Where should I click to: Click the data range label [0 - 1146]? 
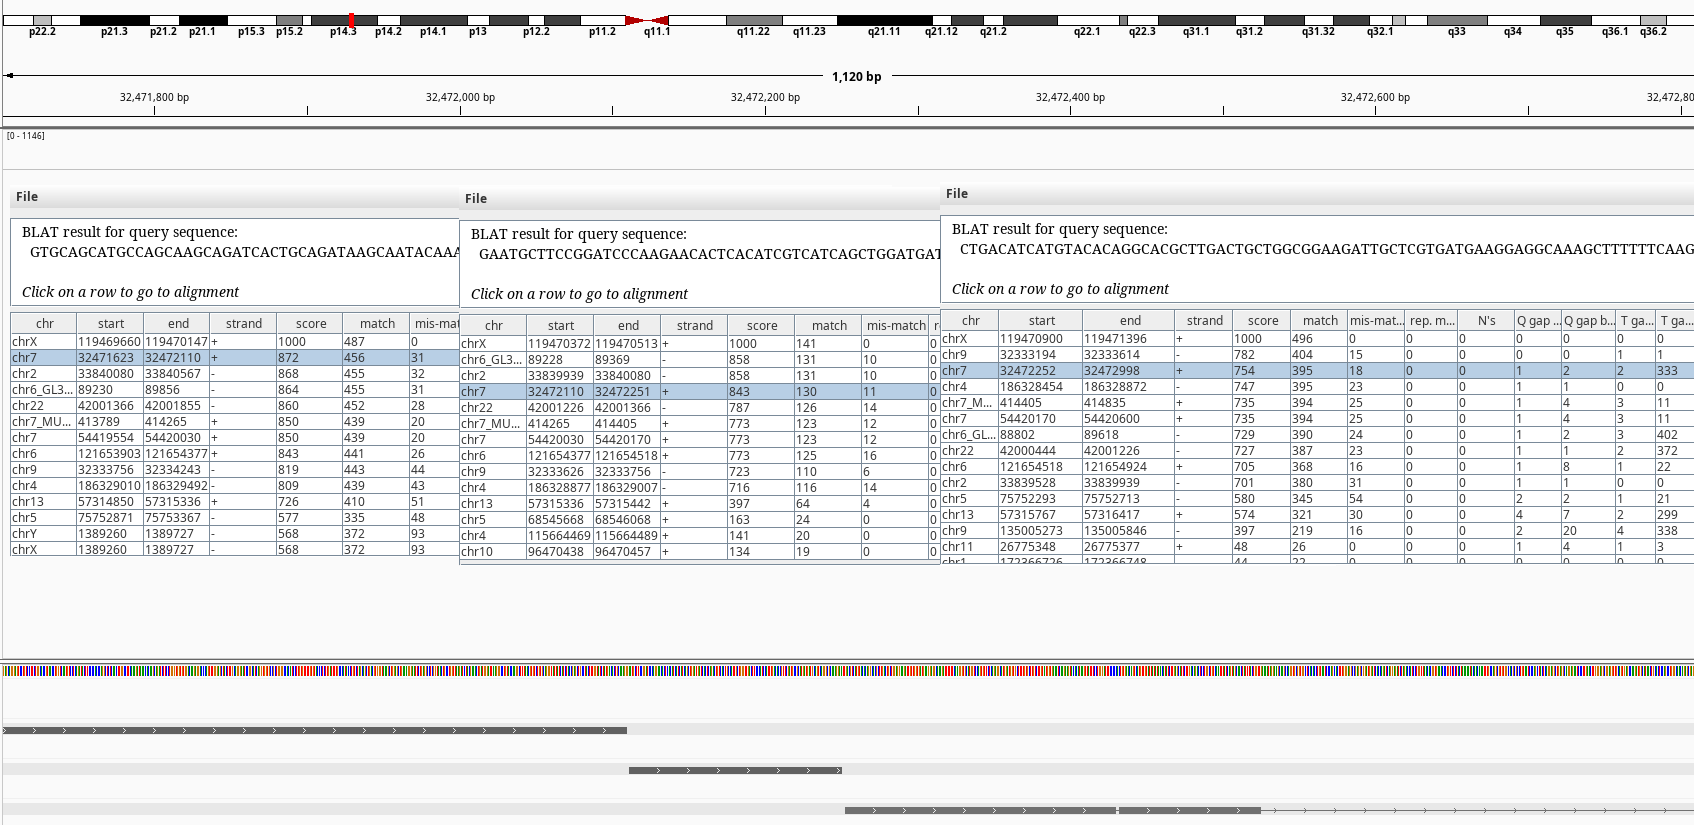pos(26,135)
